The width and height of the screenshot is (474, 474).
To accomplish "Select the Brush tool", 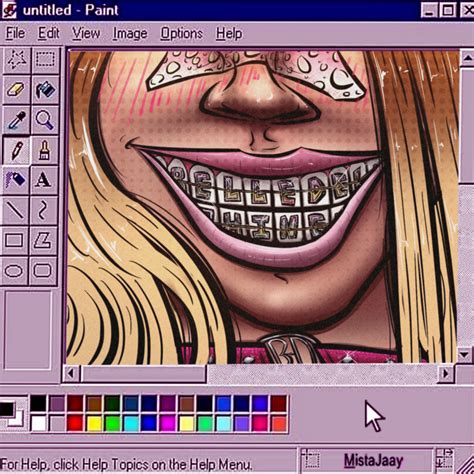I will 45,151.
